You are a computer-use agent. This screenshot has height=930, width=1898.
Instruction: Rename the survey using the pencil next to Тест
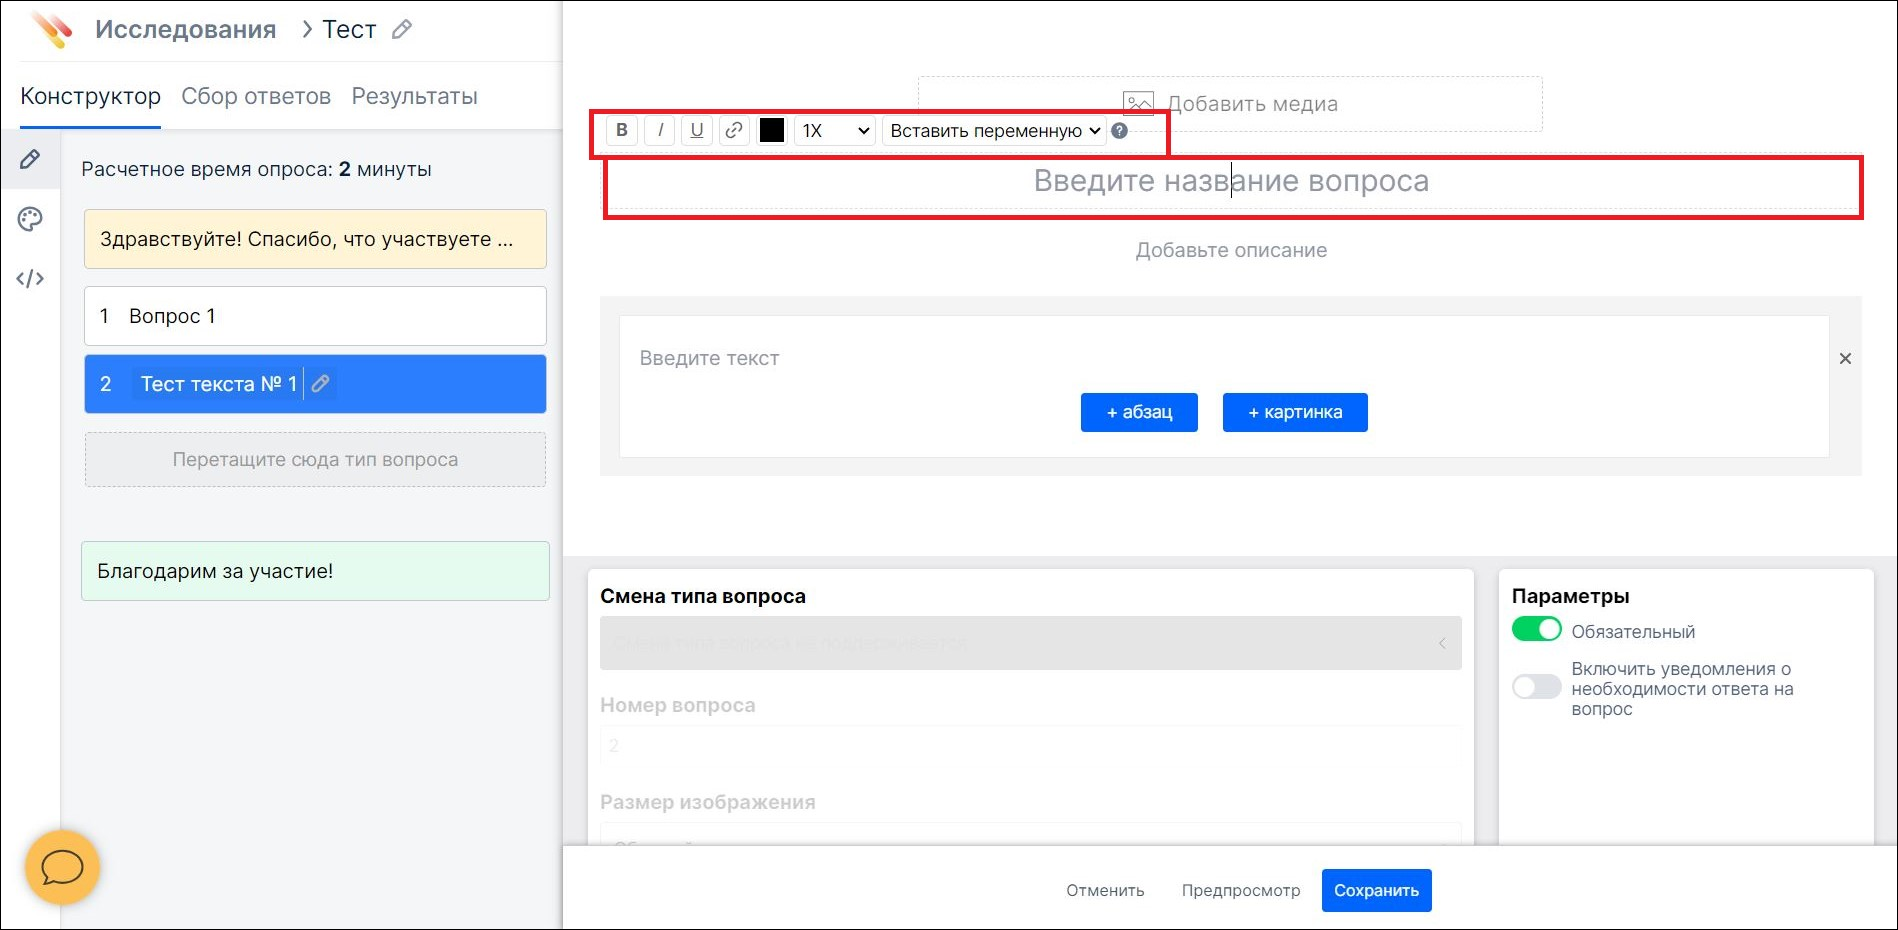(x=402, y=29)
